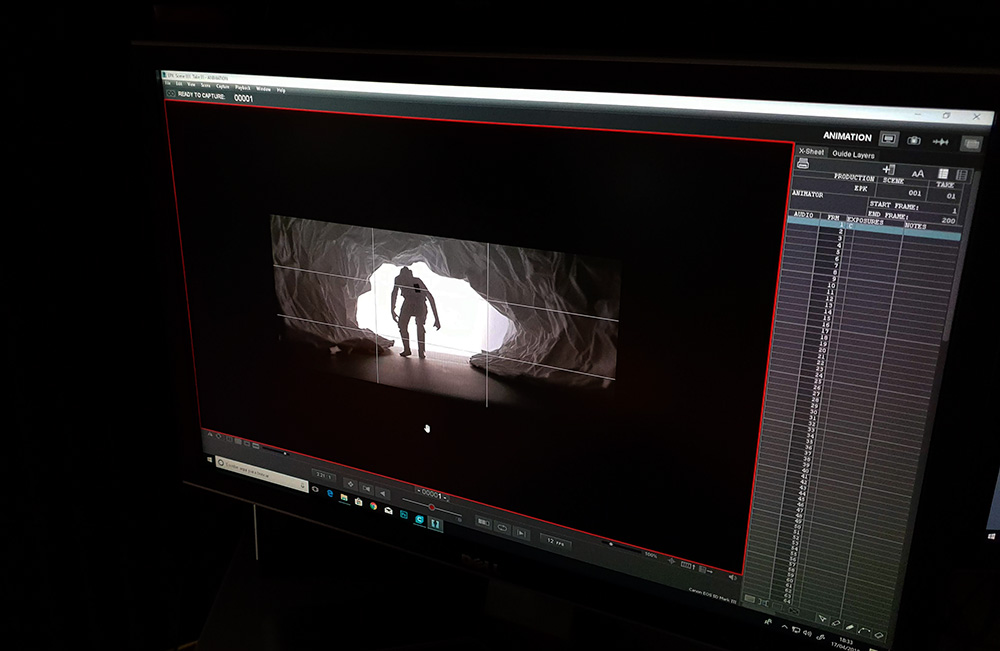Viewport: 1000px width, 651px height.
Task: Open the Help menu
Action: 281,90
